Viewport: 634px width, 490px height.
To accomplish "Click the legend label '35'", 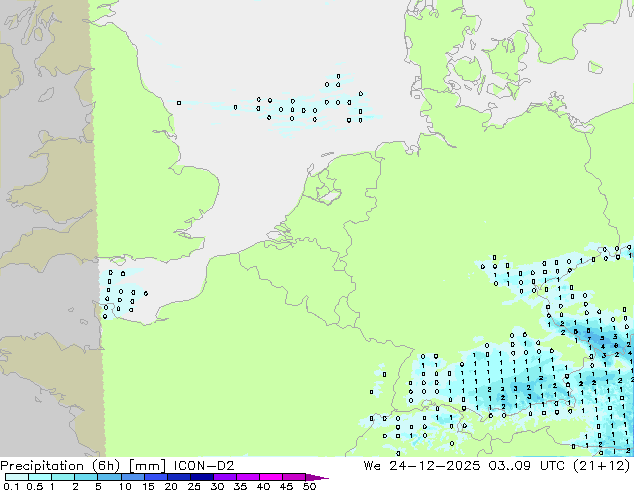I will 240,486.
